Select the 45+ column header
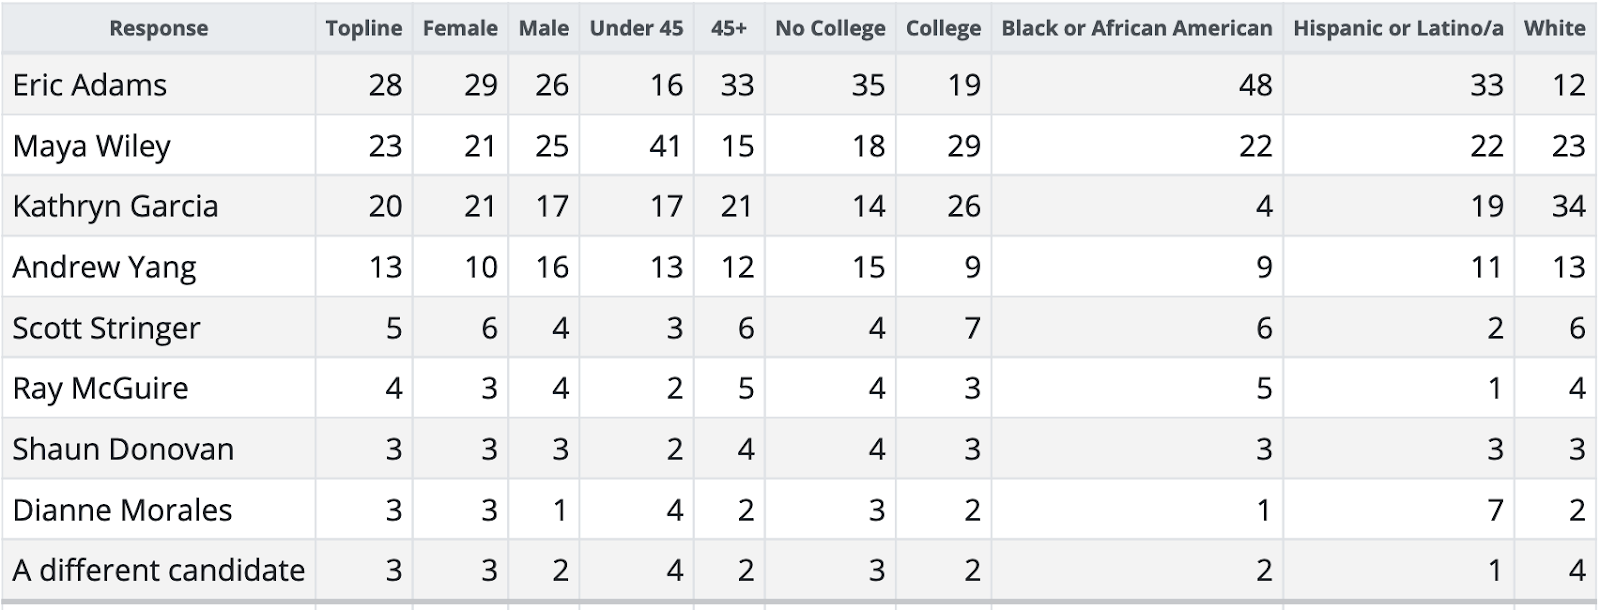 pyautogui.click(x=729, y=28)
